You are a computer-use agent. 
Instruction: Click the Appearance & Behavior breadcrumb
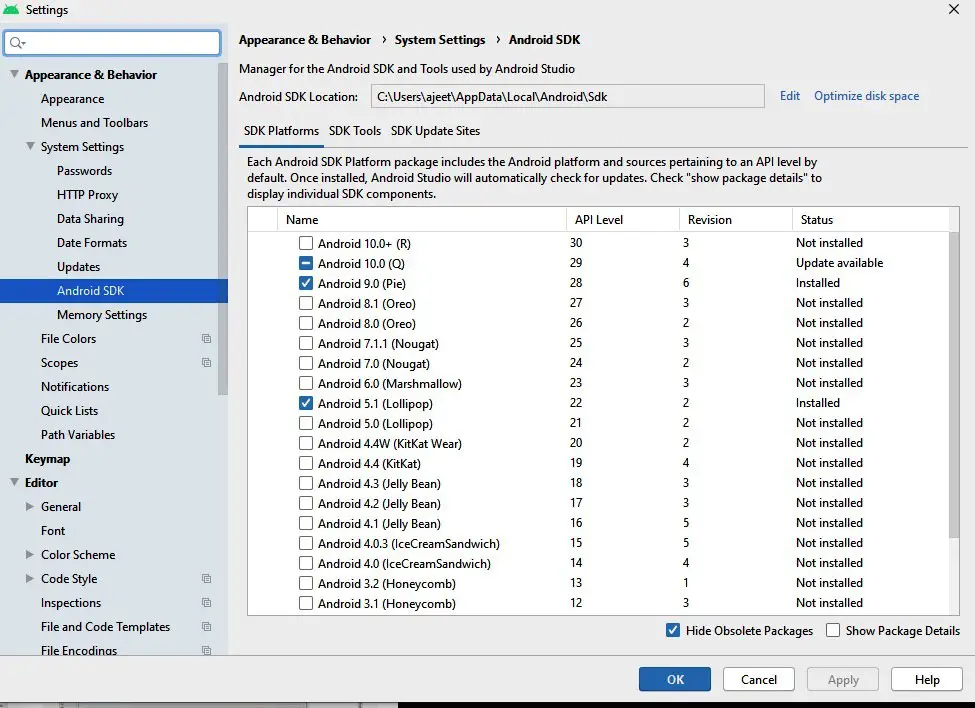coord(305,40)
